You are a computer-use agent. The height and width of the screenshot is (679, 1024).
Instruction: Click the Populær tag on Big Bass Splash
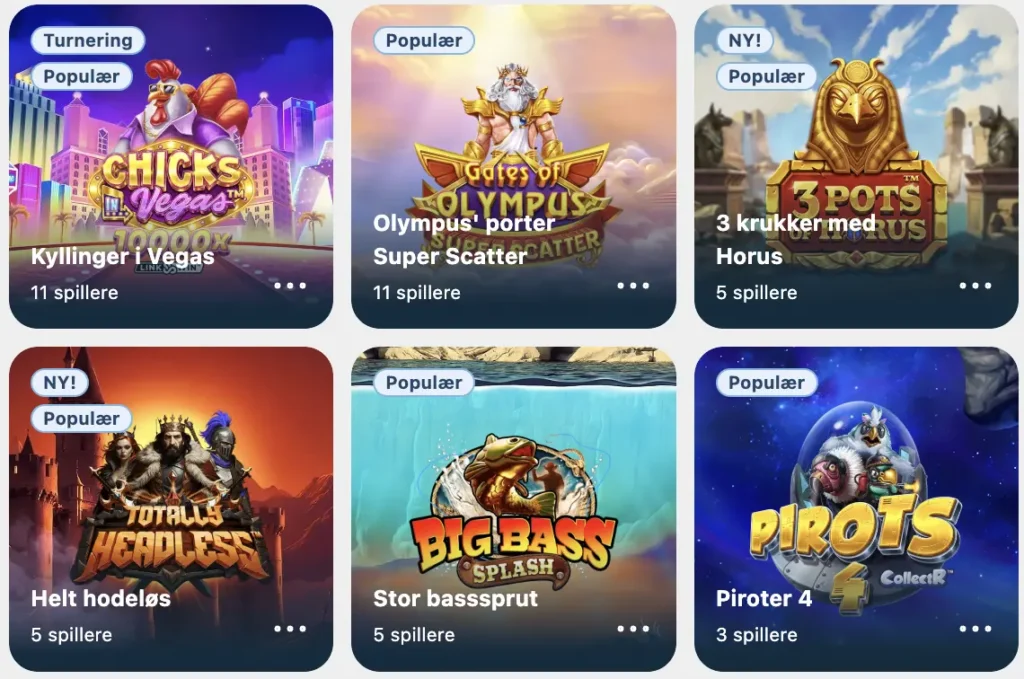tap(424, 383)
